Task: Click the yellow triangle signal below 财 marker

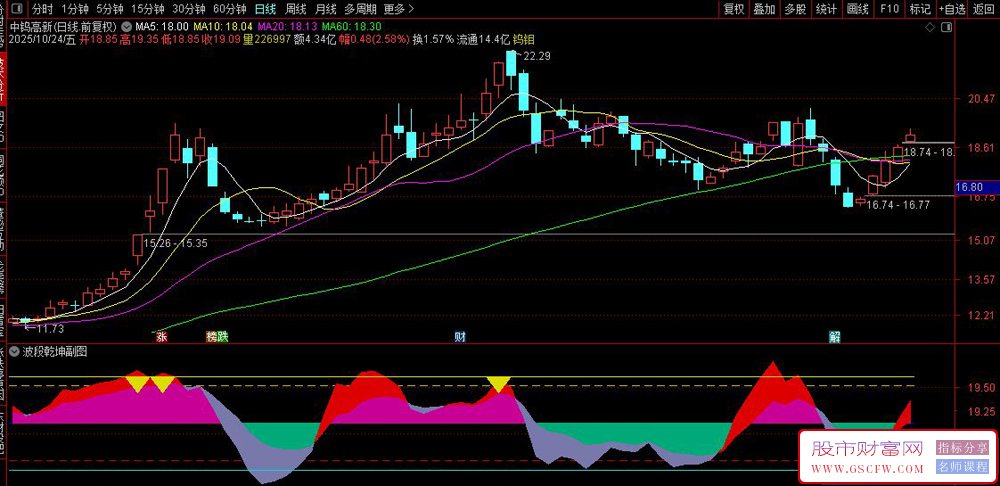Action: pos(498,383)
